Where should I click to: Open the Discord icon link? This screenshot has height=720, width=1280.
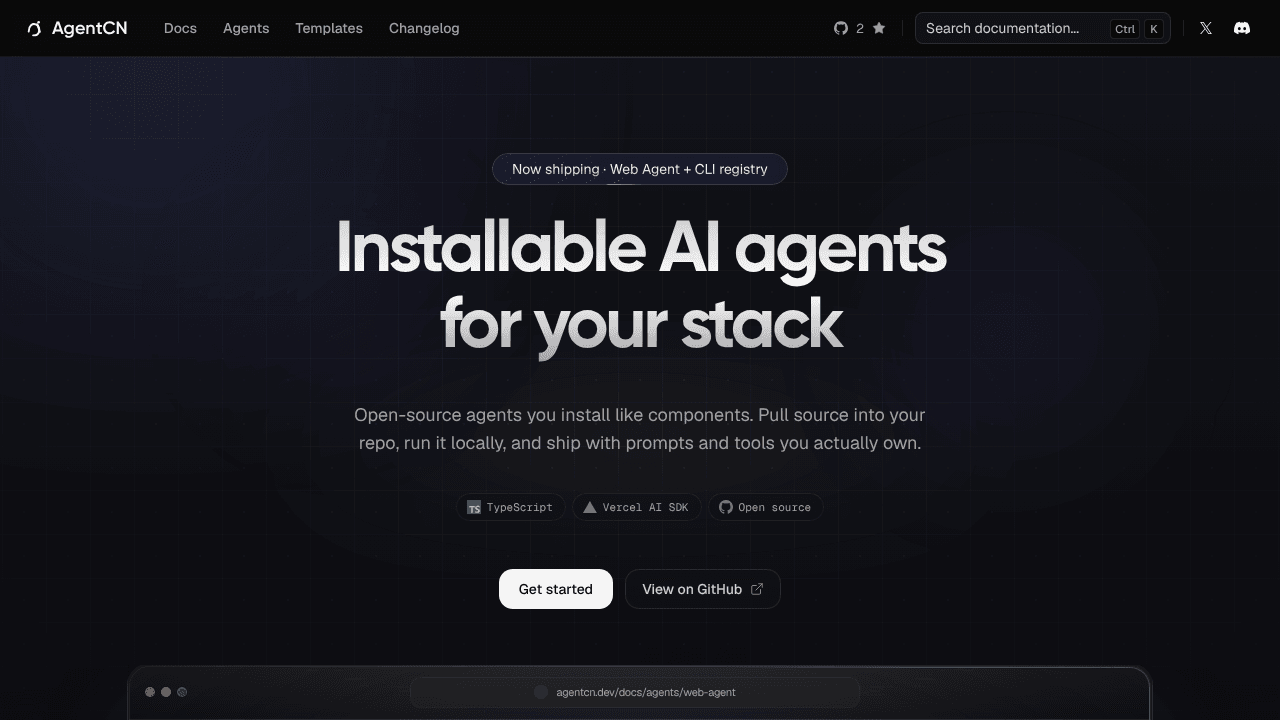coord(1242,28)
